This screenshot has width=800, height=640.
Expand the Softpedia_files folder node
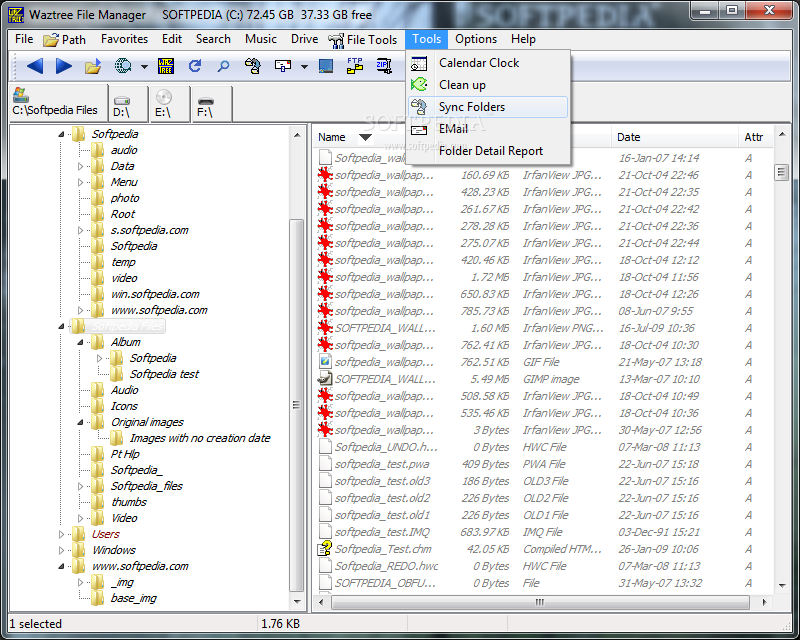[x=80, y=486]
